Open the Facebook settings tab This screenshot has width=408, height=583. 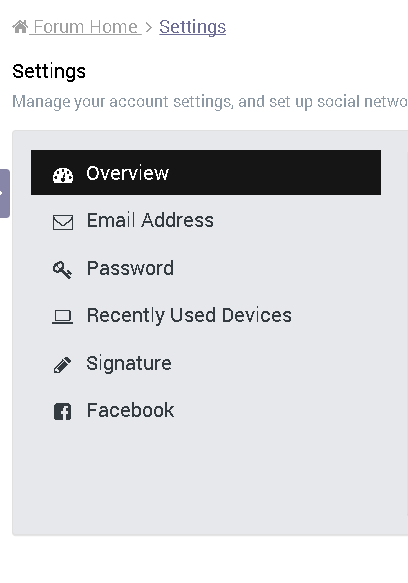pos(206,410)
